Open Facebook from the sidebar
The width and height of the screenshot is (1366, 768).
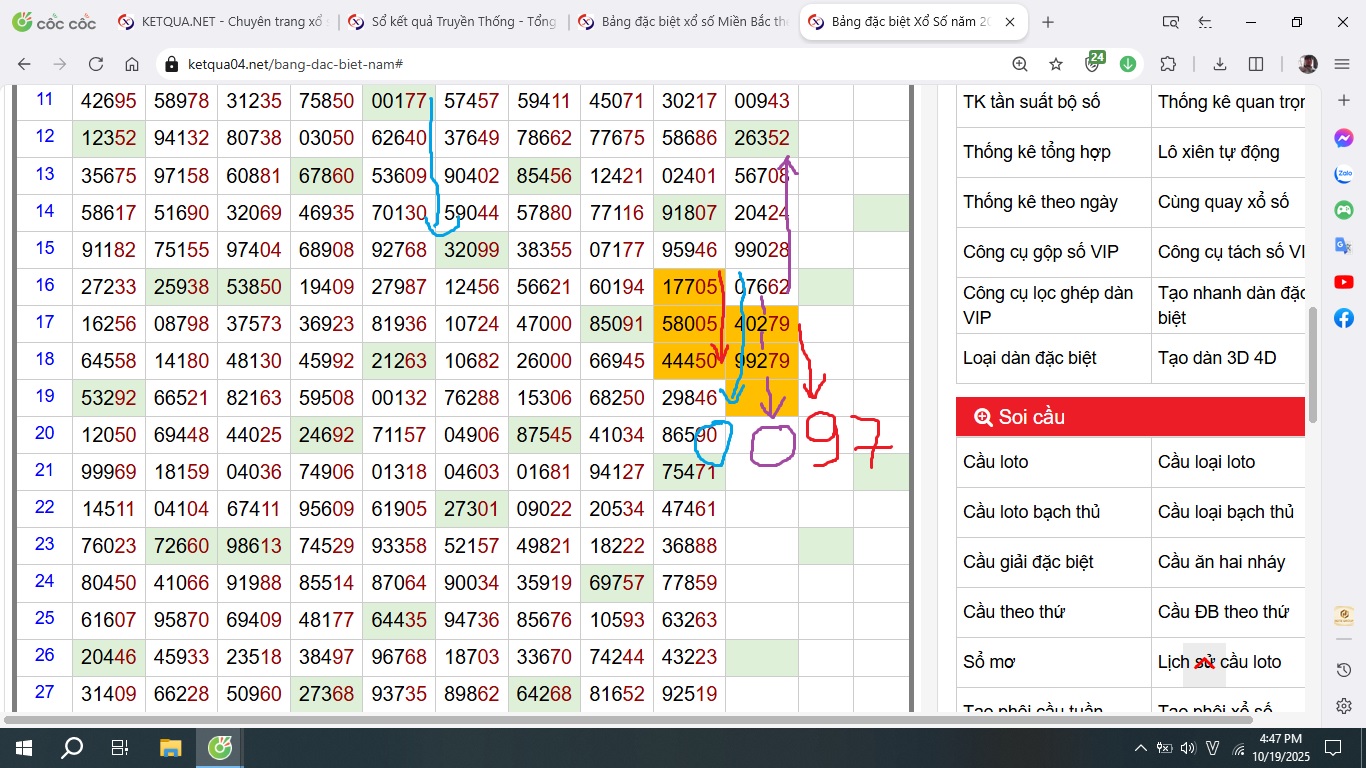(1344, 318)
